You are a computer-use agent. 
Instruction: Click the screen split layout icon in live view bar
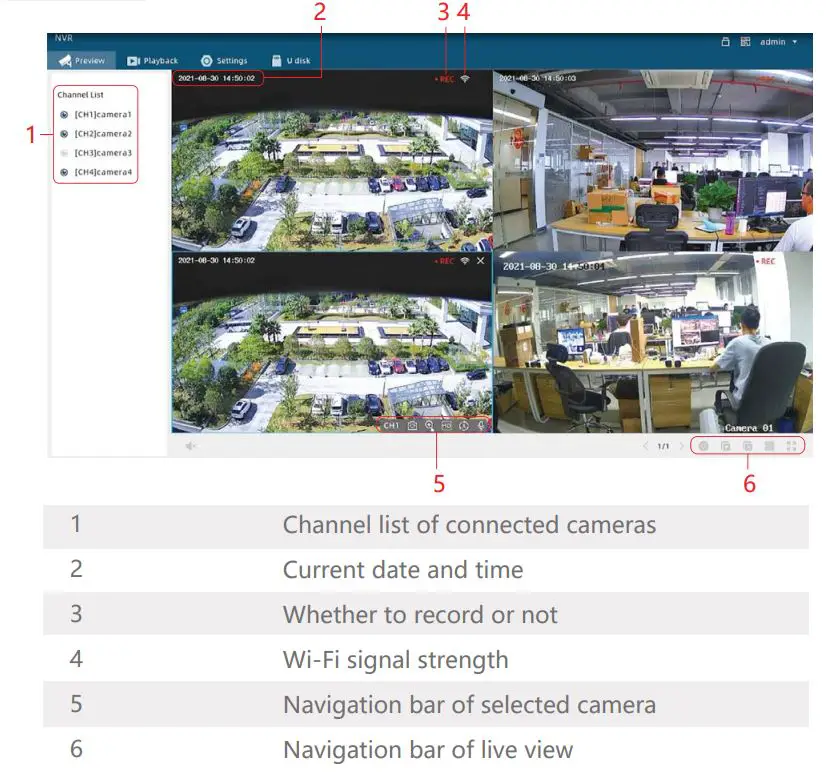(x=770, y=446)
